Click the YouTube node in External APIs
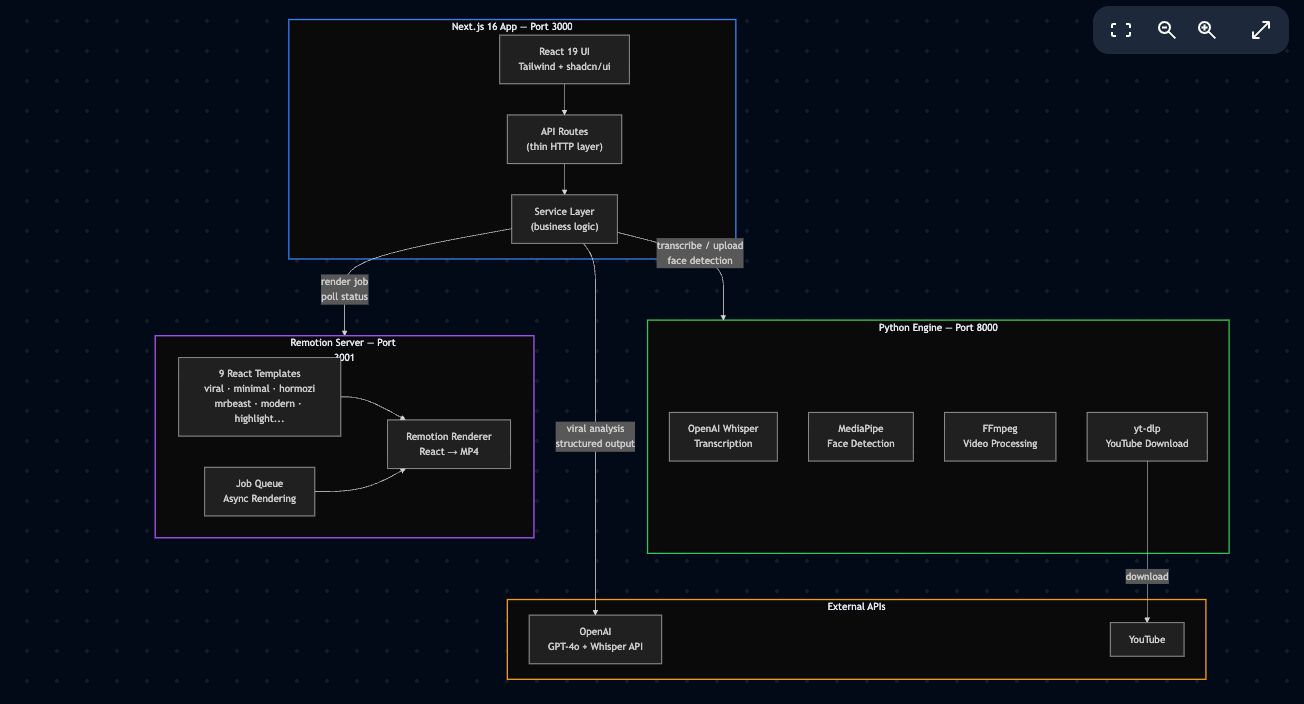Screen dimensions: 1304x704 coord(1147,639)
